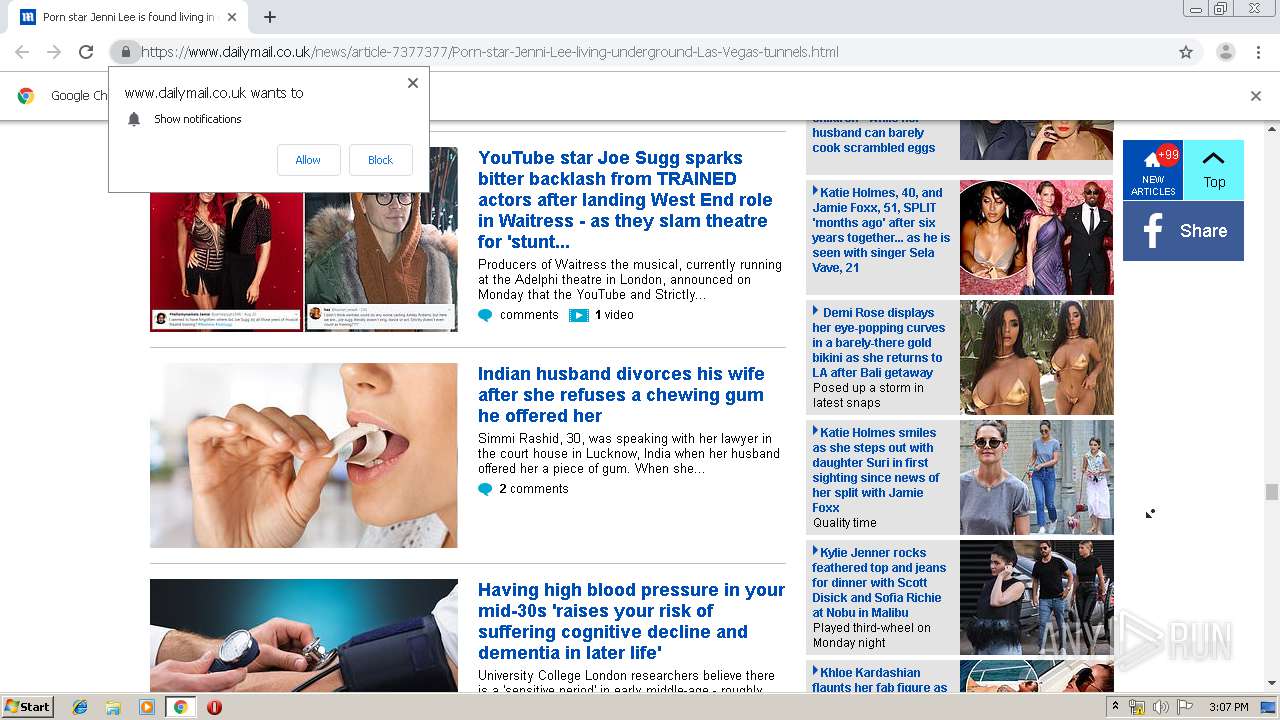This screenshot has width=1280, height=720.
Task: Click the Demi Rose sidebar thumbnail
Action: [1036, 357]
